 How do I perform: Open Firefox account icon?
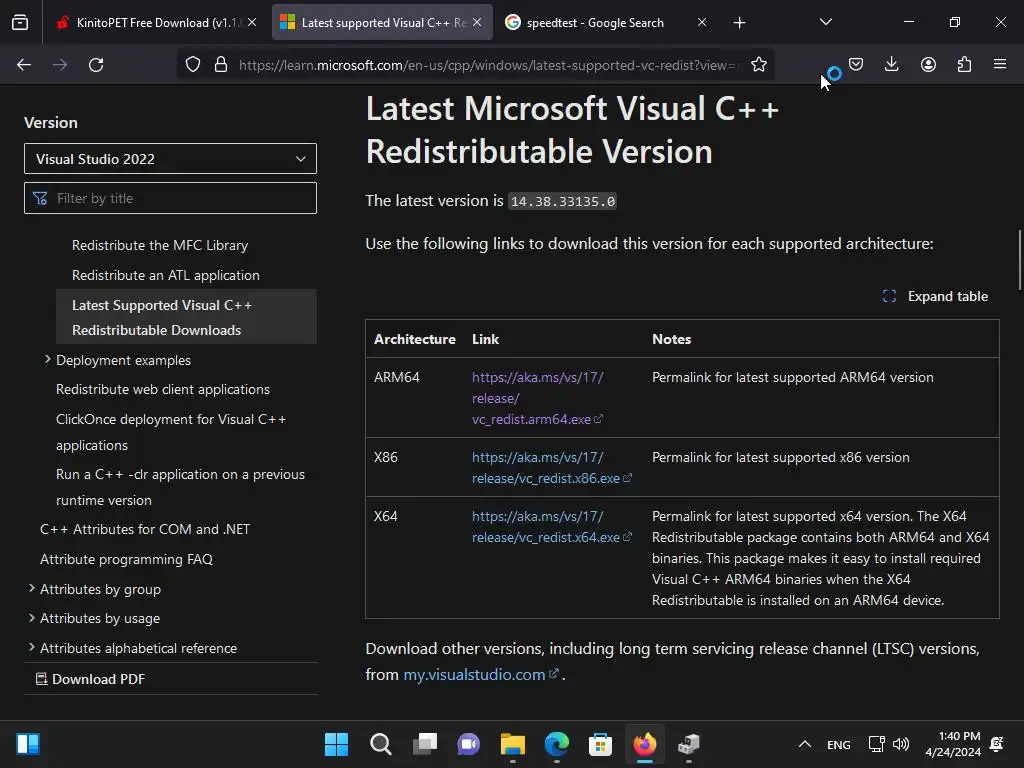[928, 64]
